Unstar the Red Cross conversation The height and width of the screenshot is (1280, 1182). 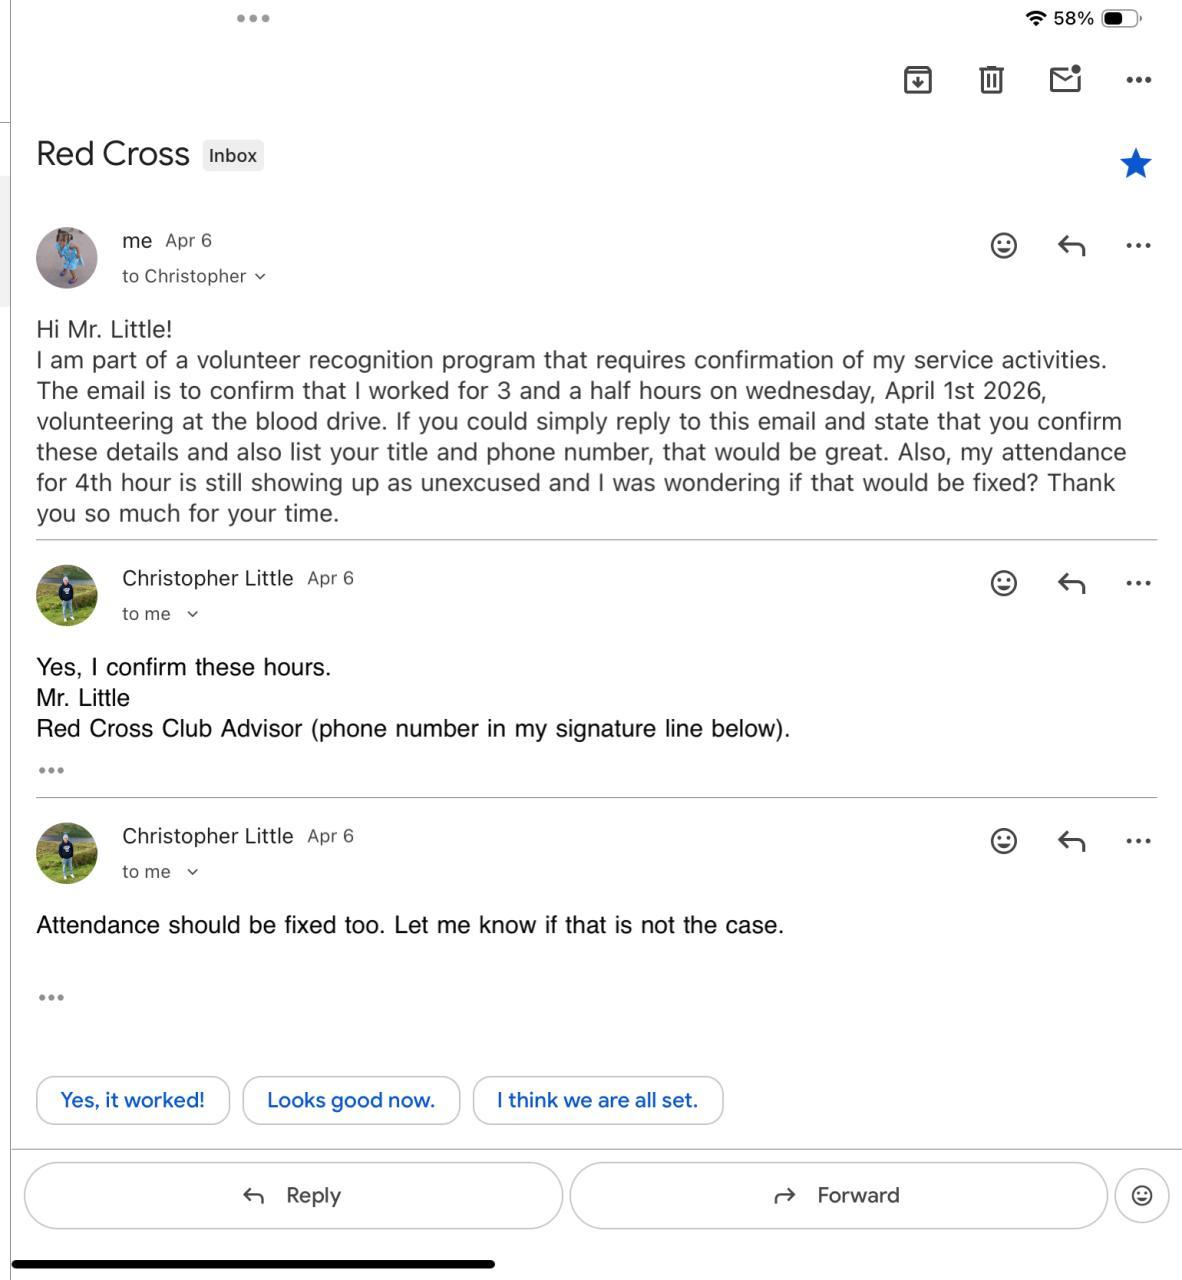pyautogui.click(x=1135, y=164)
